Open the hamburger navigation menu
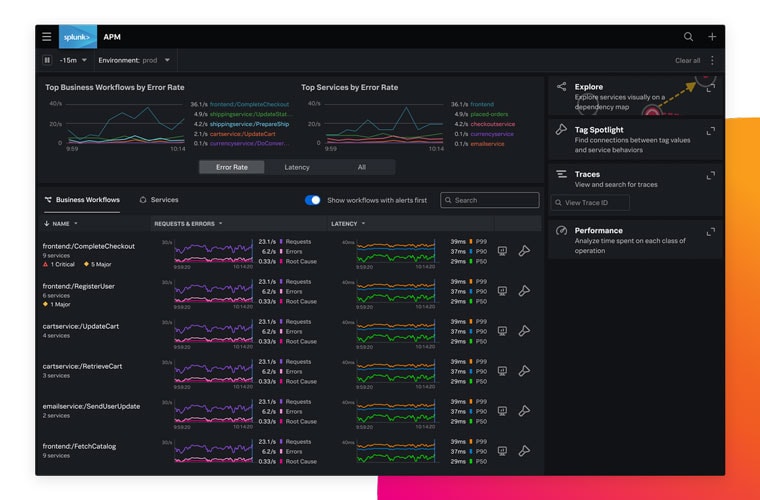Image resolution: width=760 pixels, height=500 pixels. [47, 37]
